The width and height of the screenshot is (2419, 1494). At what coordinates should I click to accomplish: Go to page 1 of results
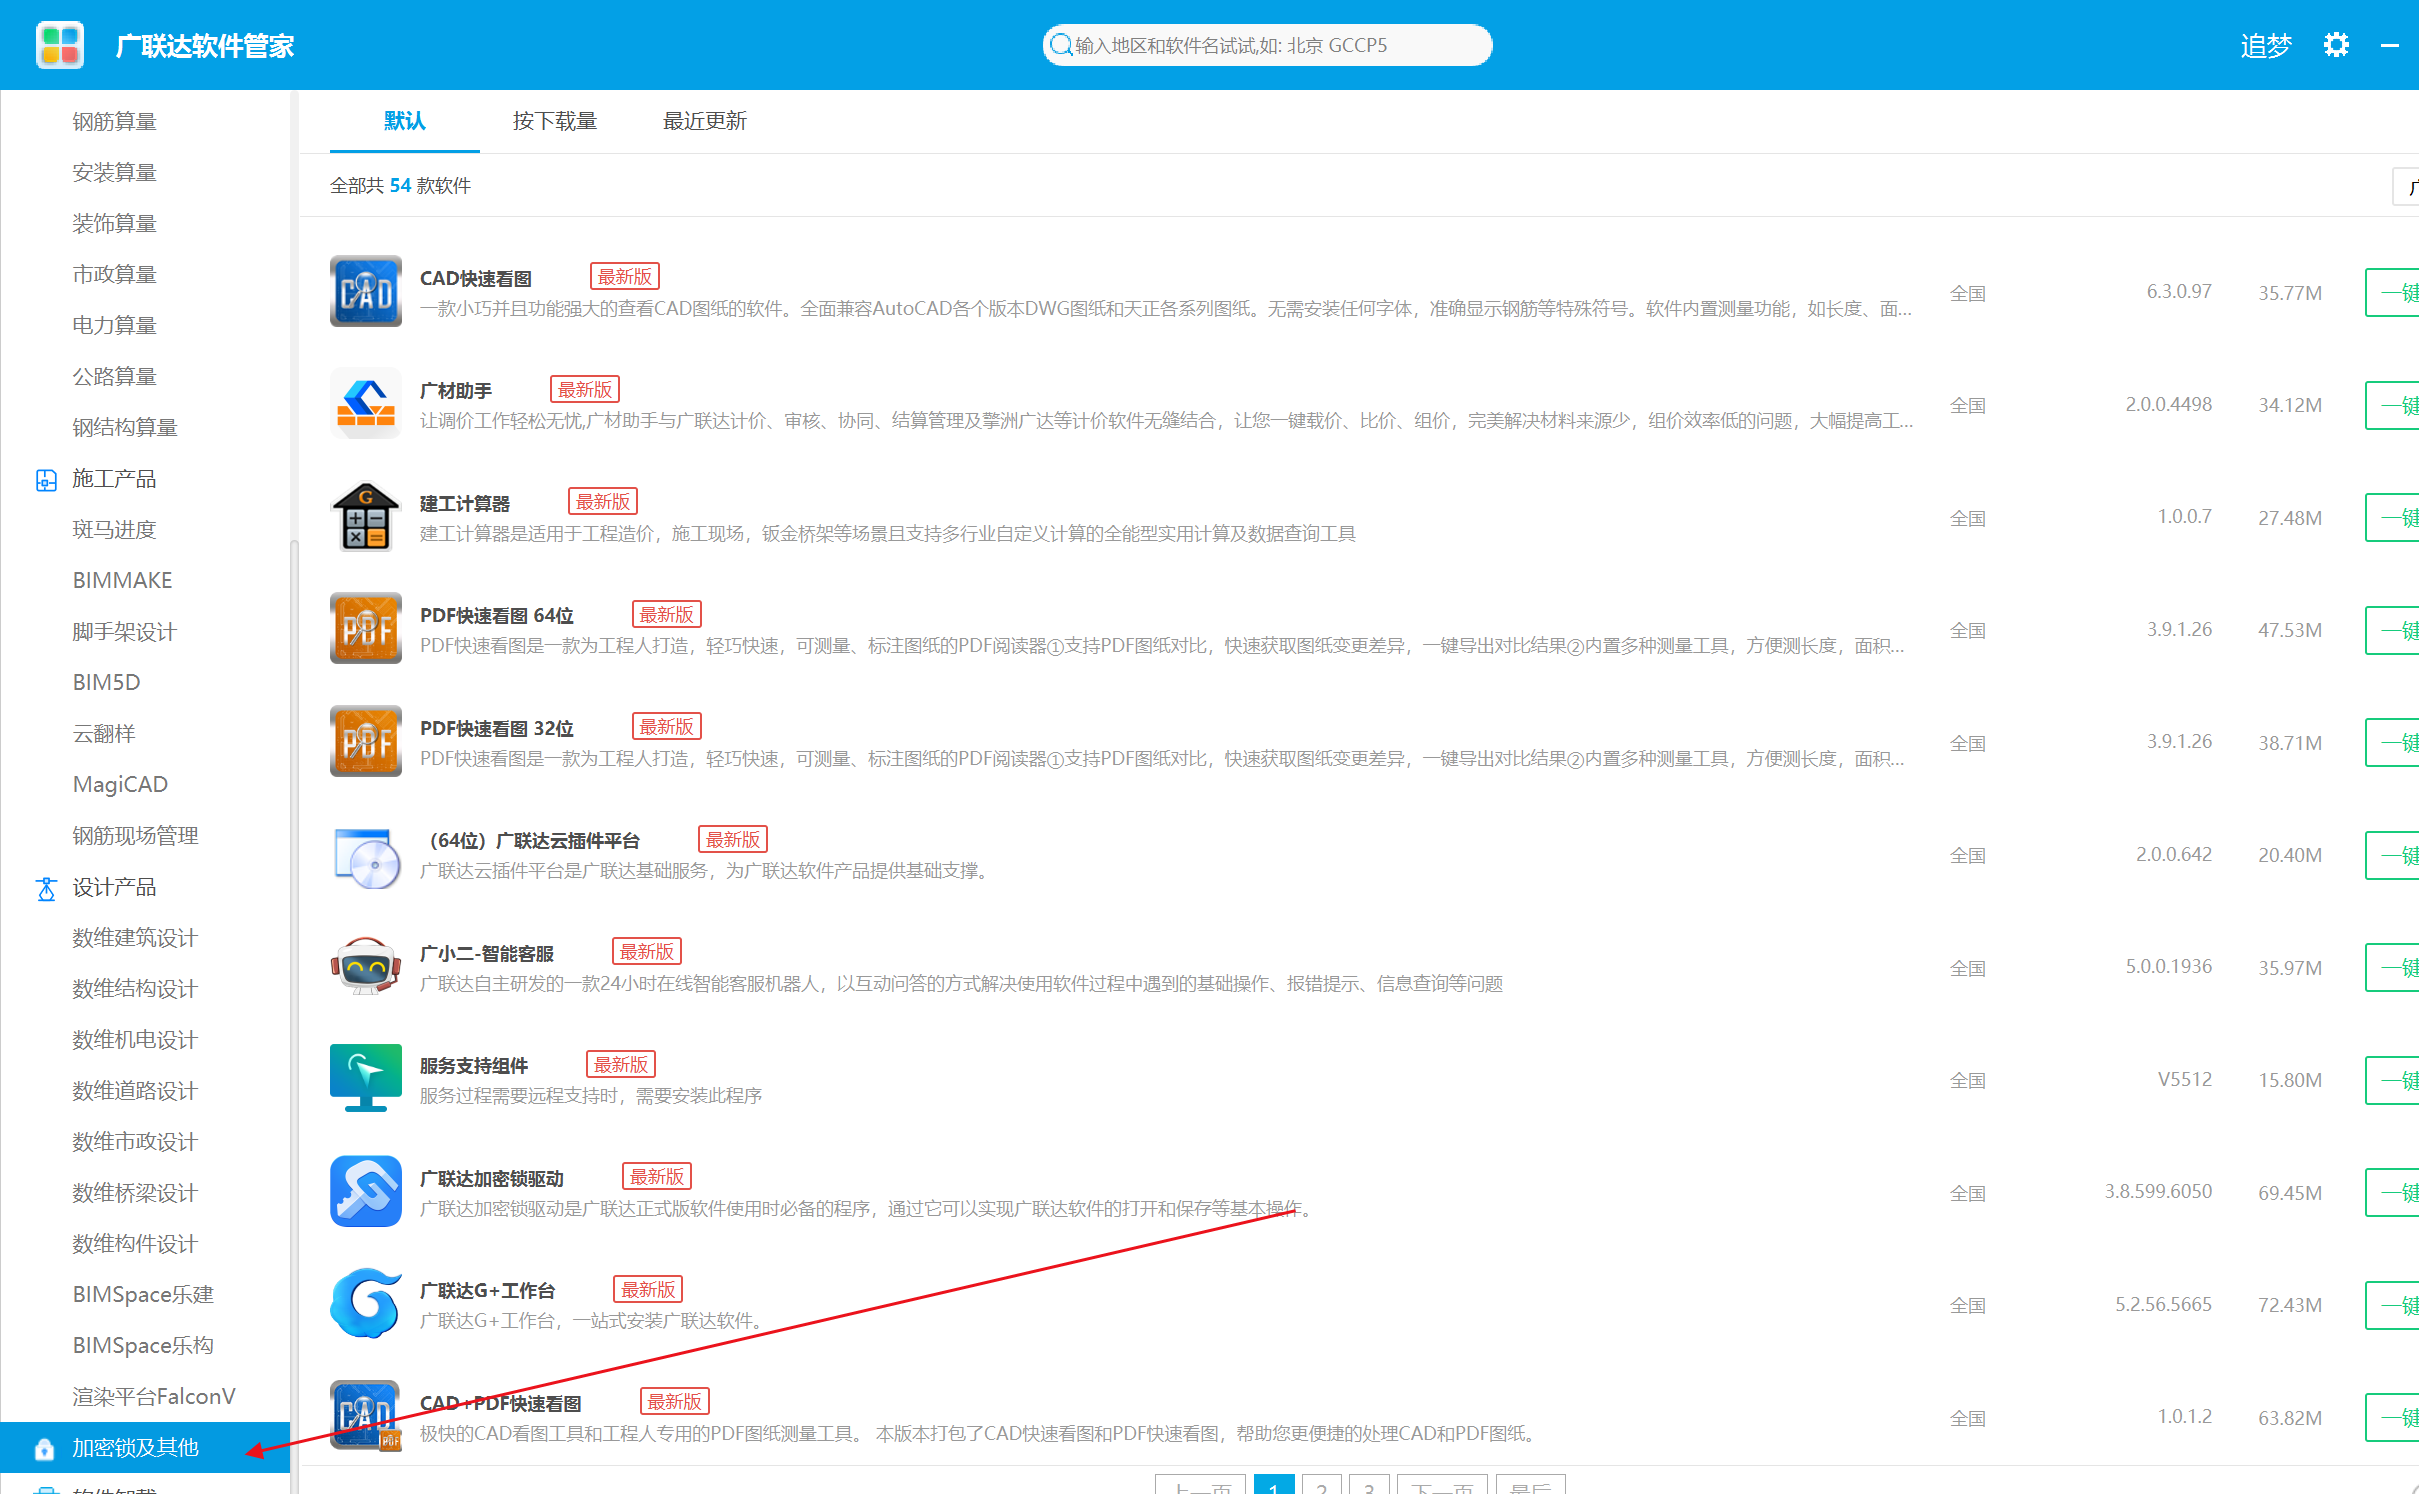pos(1274,1485)
